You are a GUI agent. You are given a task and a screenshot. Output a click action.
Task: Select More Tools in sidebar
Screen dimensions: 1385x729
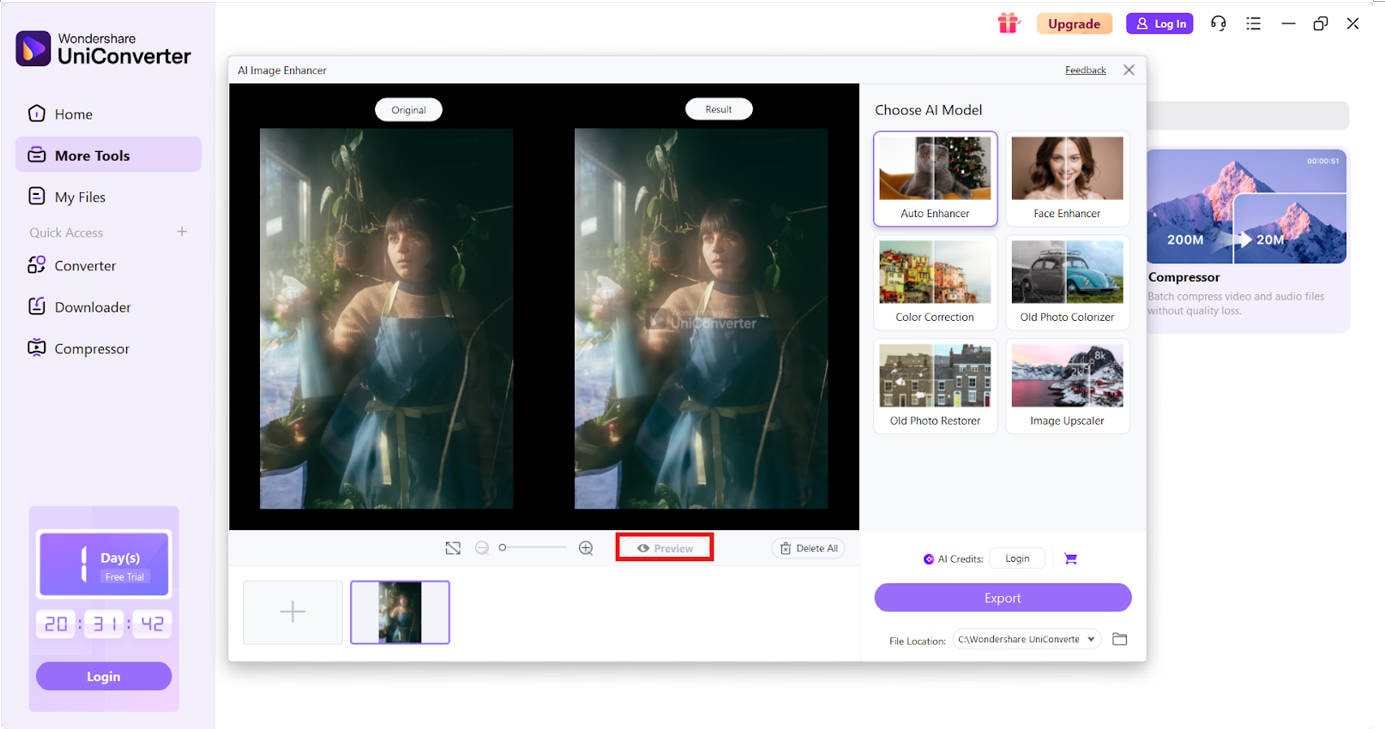point(108,155)
